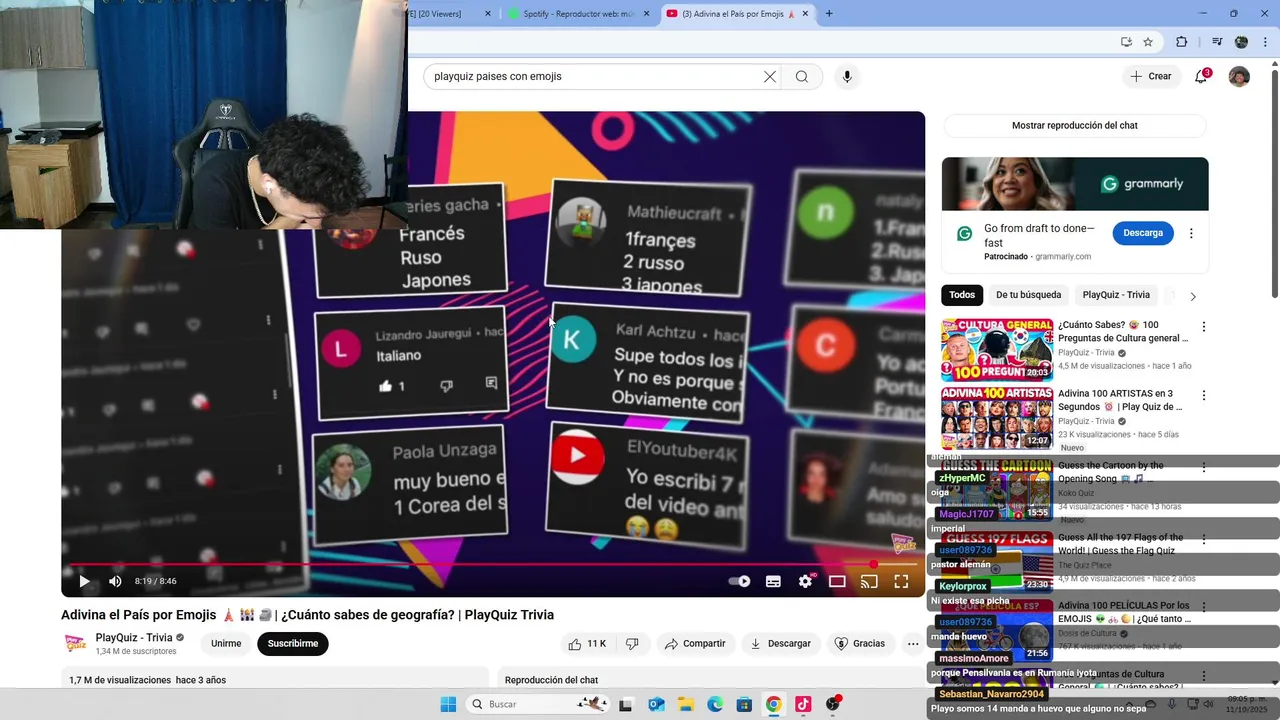Open File Explorer from the taskbar
The width and height of the screenshot is (1280, 720).
686,704
